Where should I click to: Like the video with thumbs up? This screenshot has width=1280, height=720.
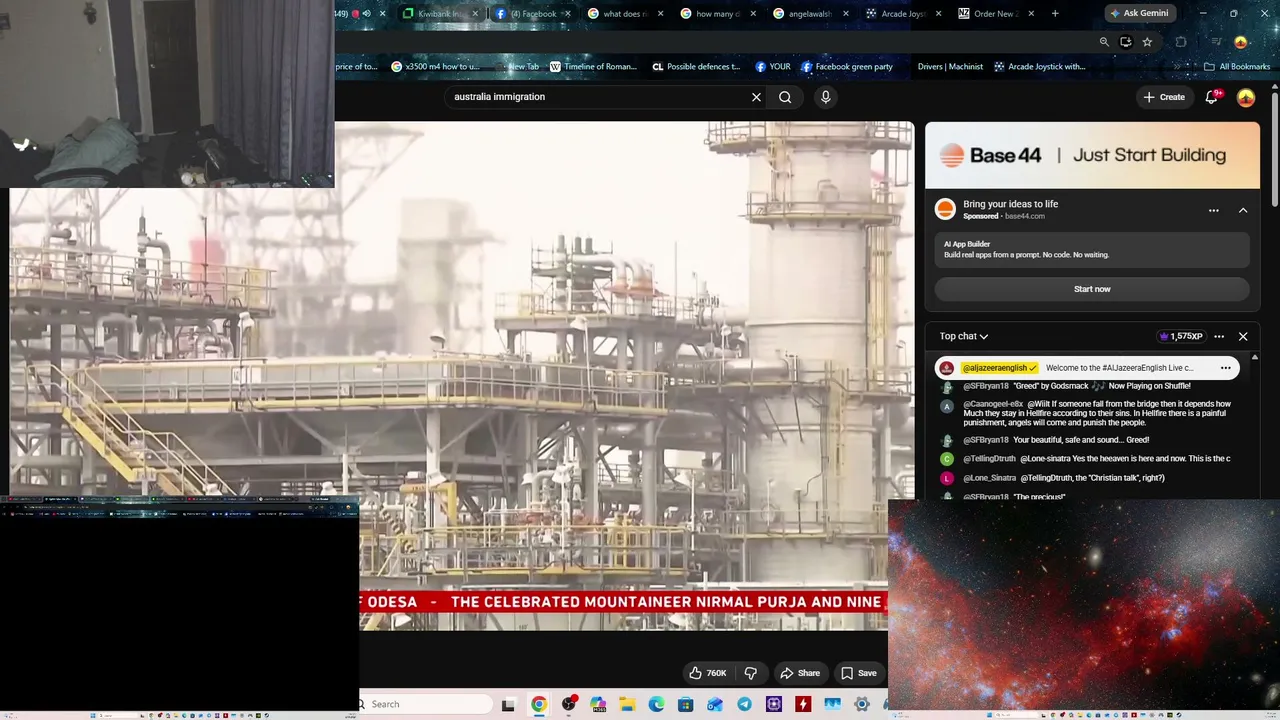pyautogui.click(x=707, y=673)
